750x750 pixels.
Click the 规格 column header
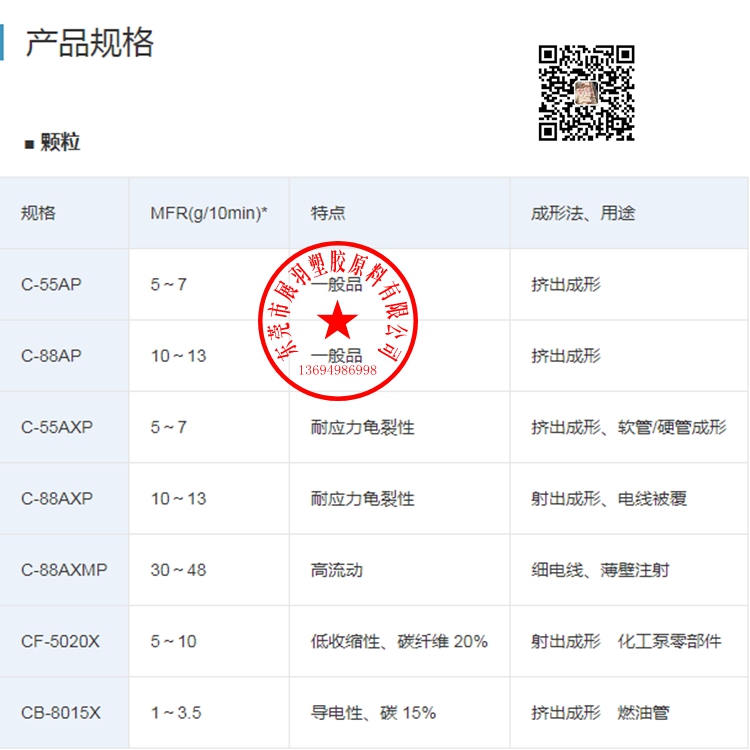tap(39, 213)
